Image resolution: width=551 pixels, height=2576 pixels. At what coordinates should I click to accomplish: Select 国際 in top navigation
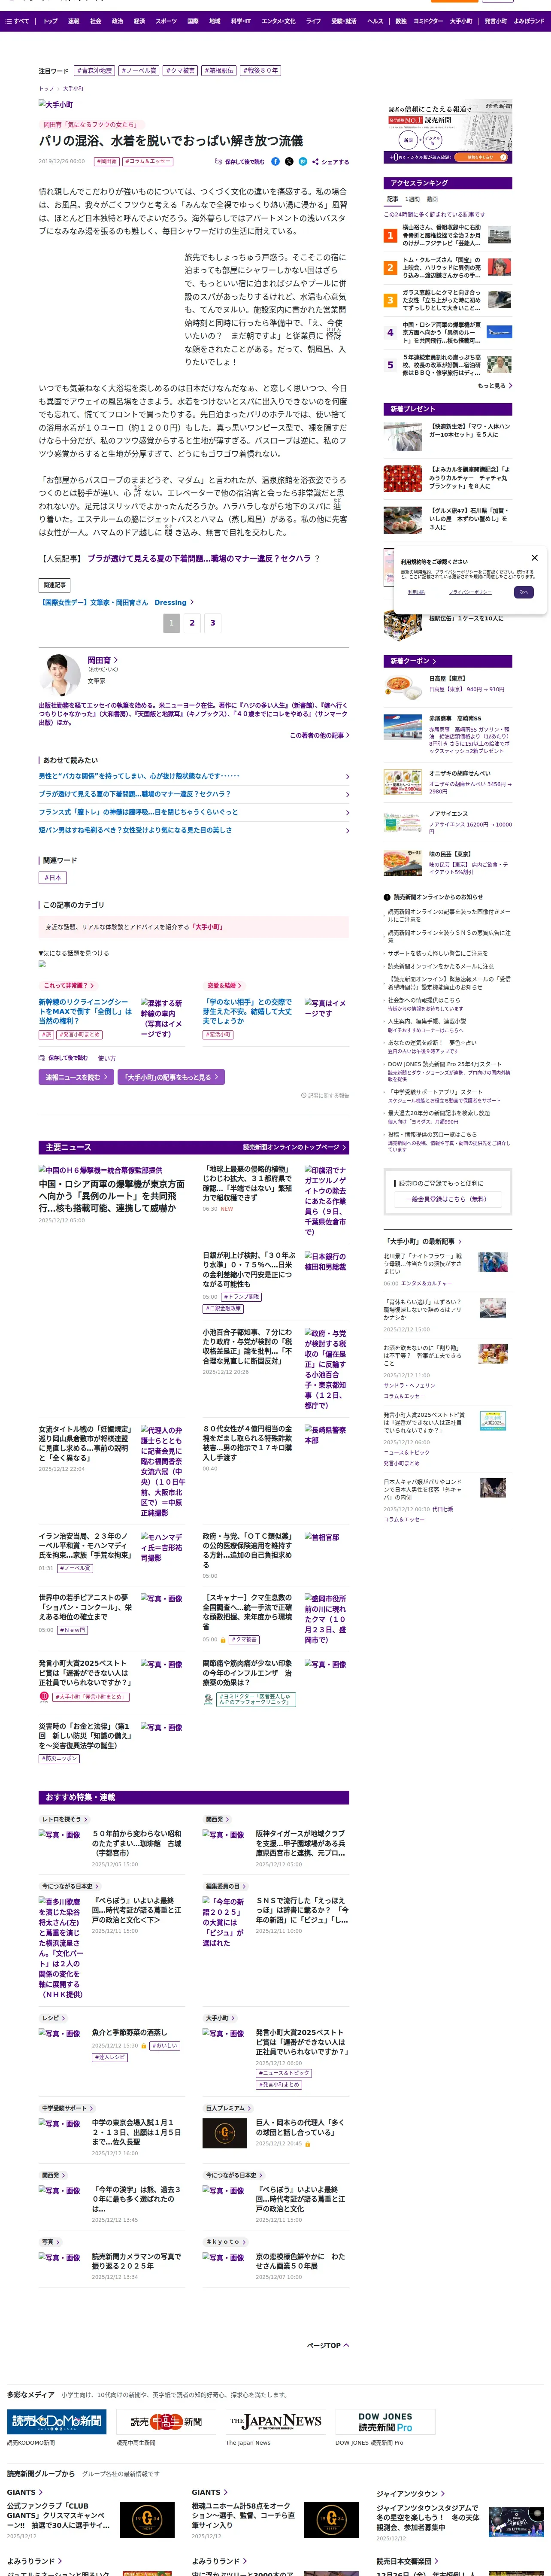(193, 20)
